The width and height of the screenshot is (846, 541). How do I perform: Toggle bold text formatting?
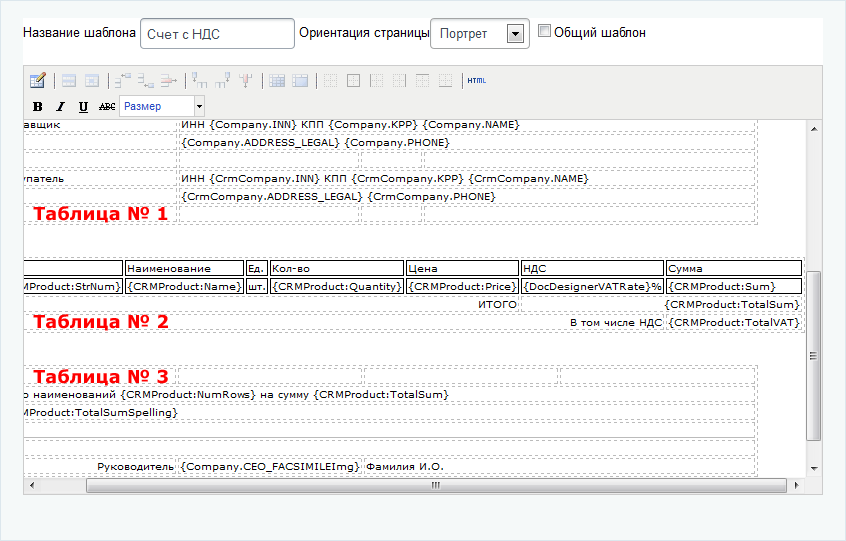coord(38,106)
